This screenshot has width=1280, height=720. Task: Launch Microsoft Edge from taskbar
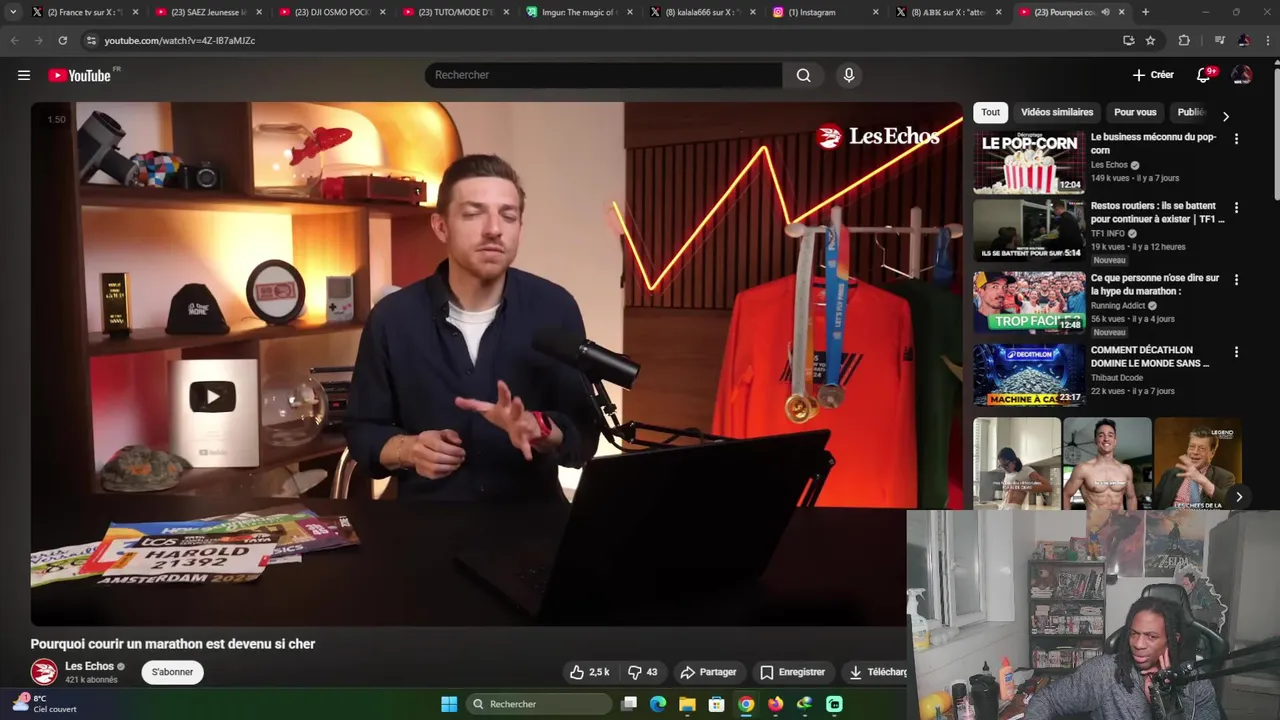click(658, 704)
